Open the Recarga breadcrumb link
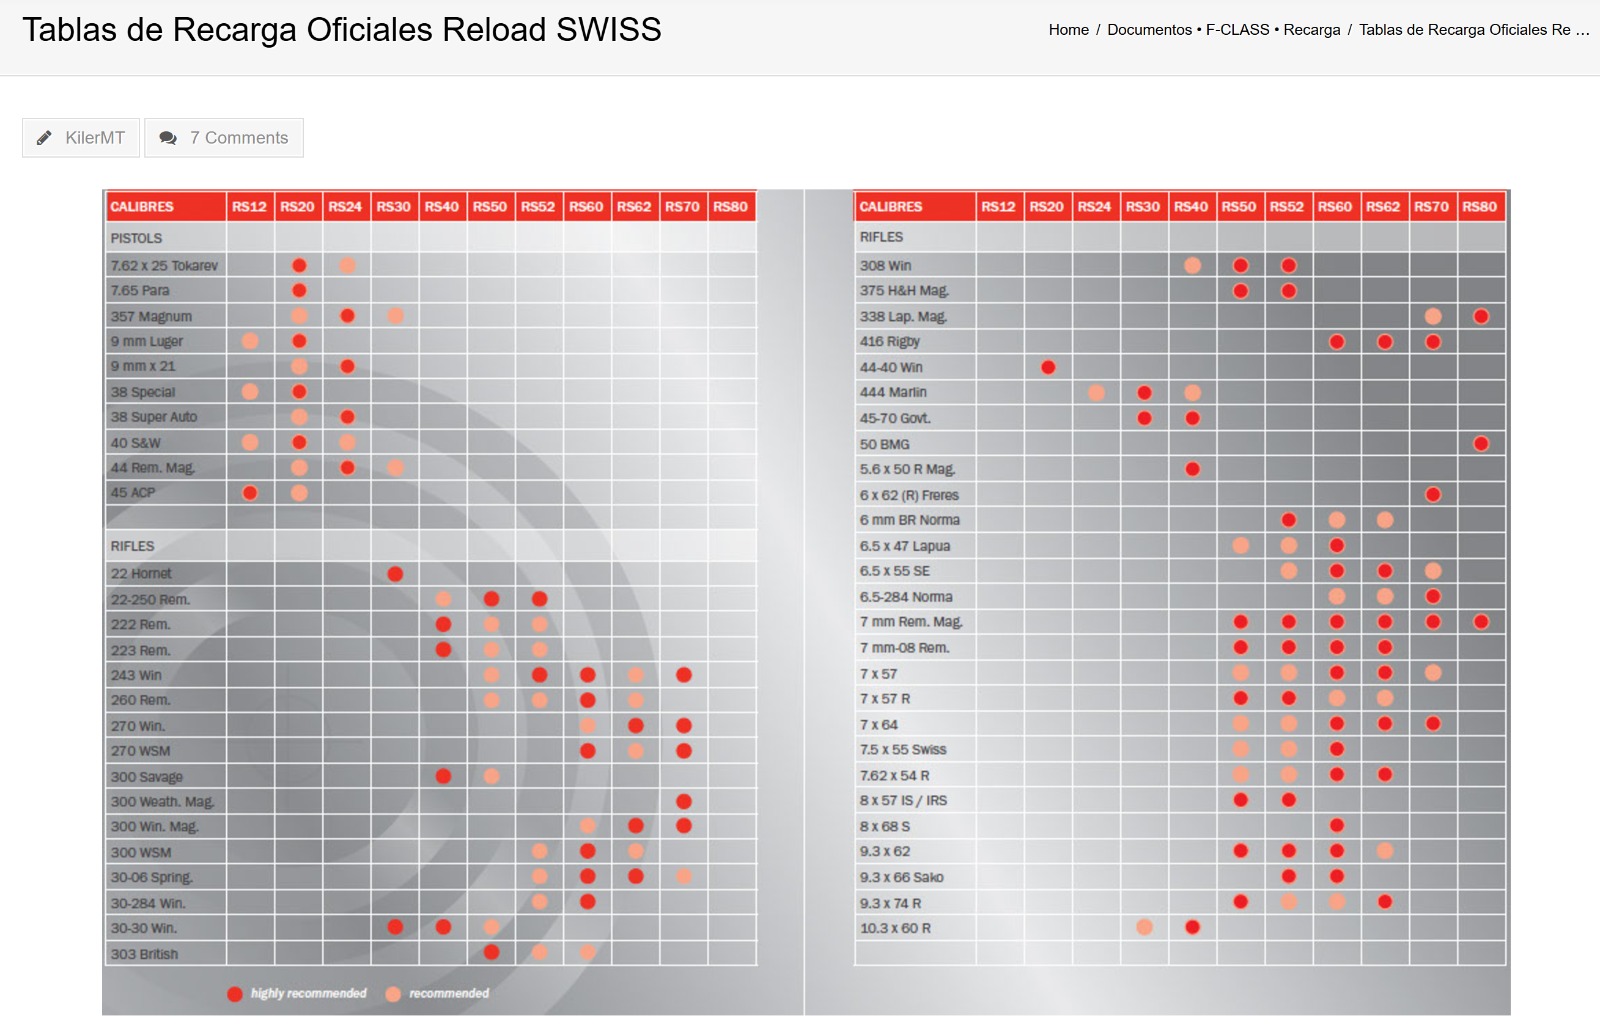The image size is (1600, 1035). click(x=1312, y=30)
